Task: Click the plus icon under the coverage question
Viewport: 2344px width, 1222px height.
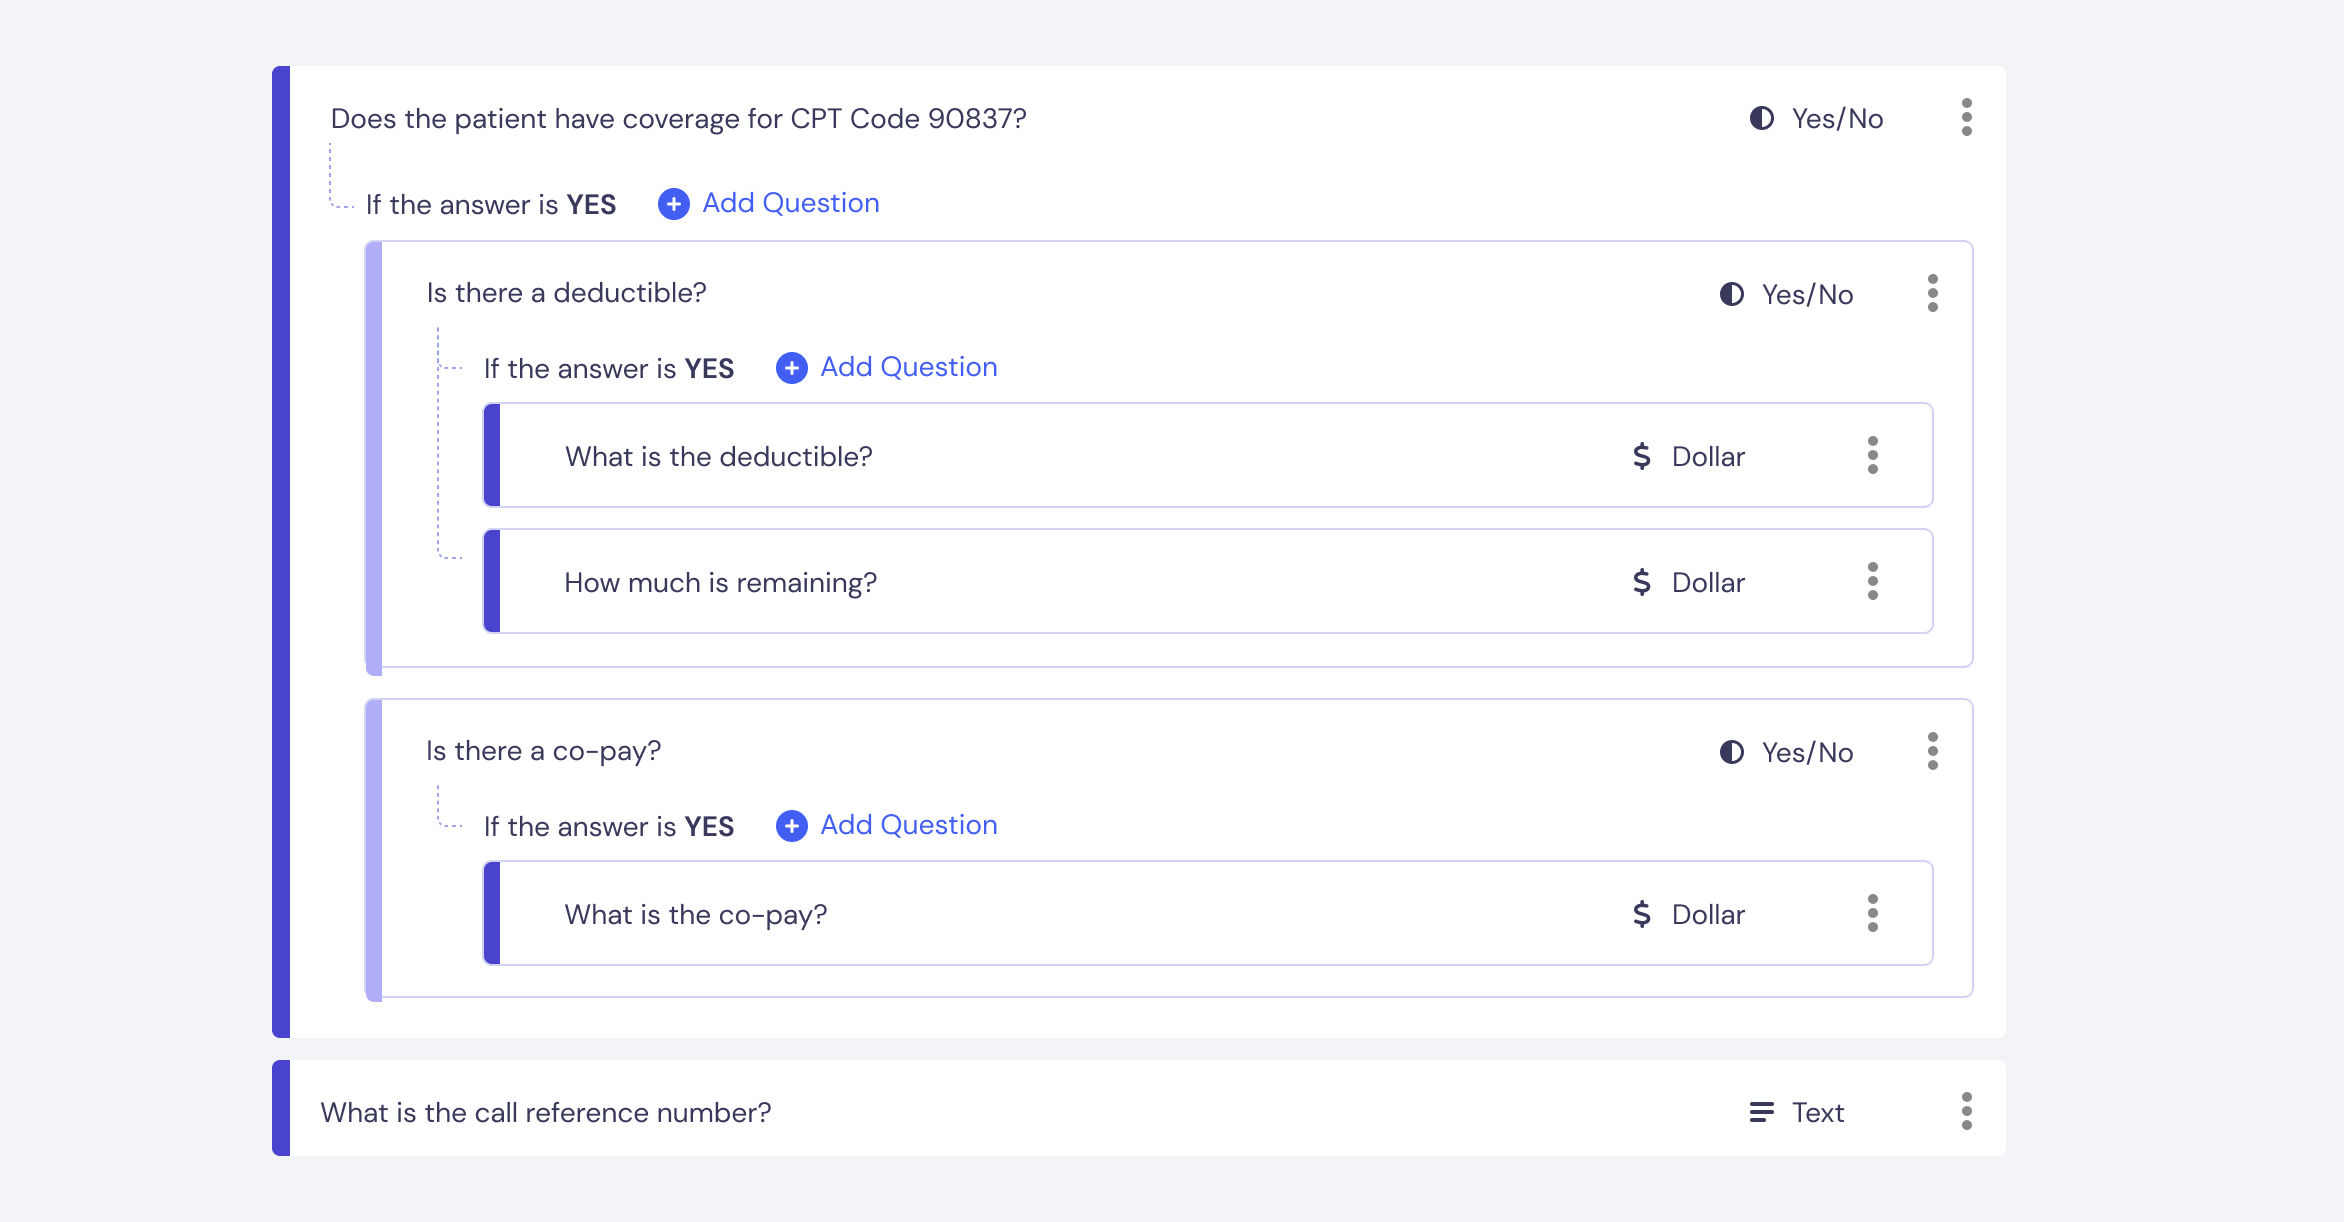Action: 673,204
